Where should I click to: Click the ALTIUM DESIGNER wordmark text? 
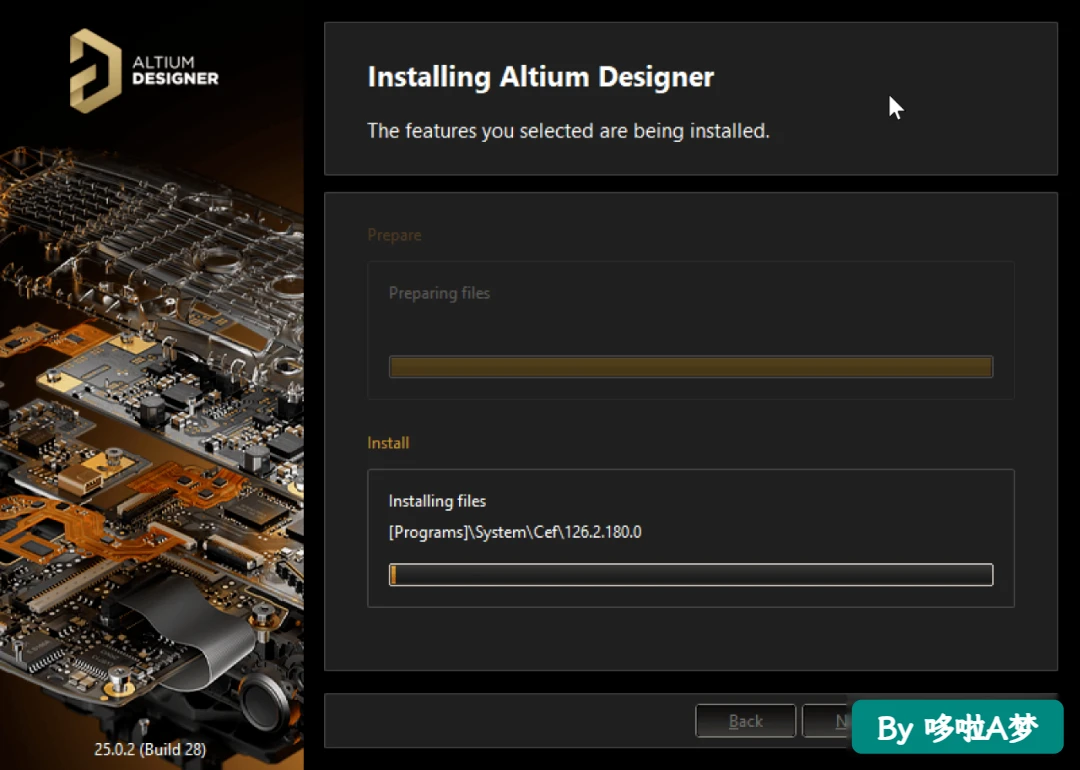pyautogui.click(x=175, y=70)
